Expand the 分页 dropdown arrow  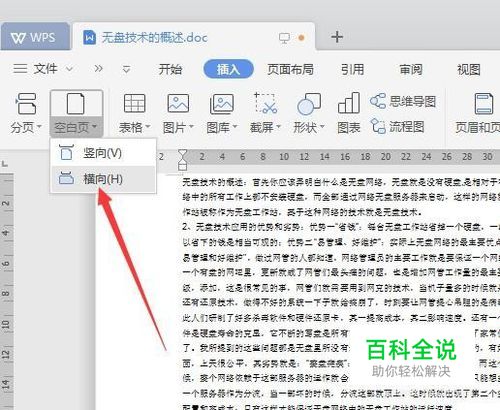click(x=39, y=127)
